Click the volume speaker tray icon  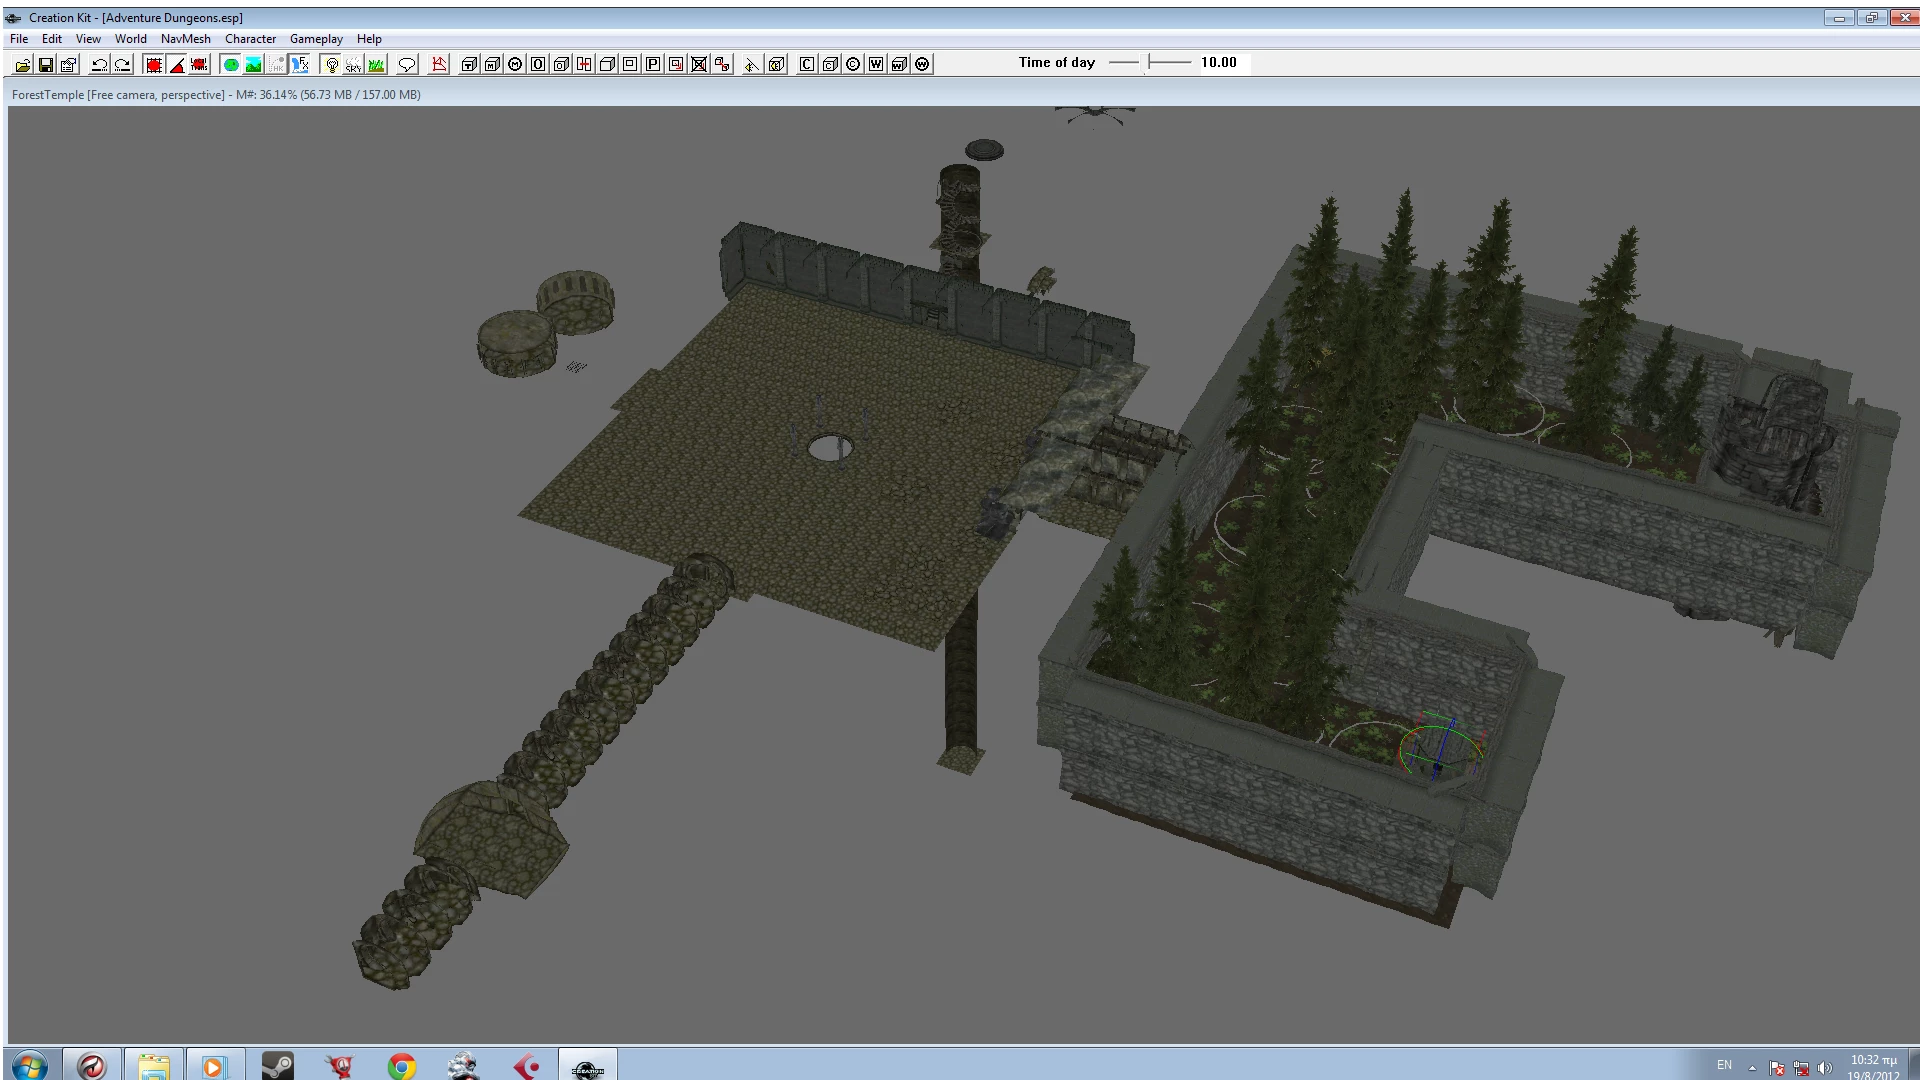(1825, 1068)
